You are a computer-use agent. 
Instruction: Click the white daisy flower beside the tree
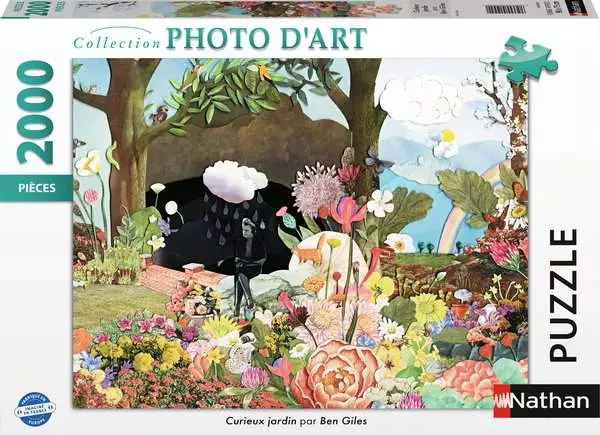[380, 204]
